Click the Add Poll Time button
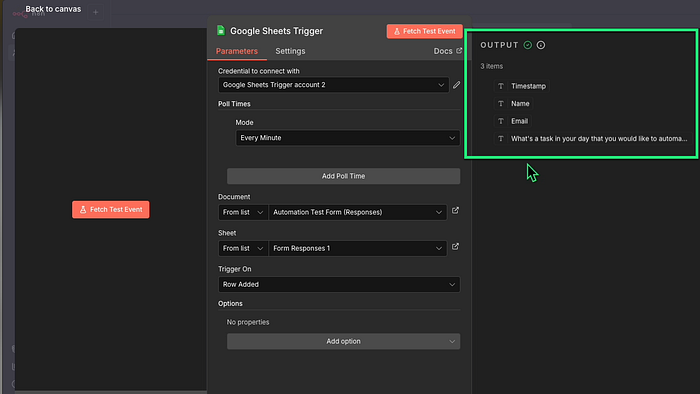Screen dimensions: 700x394 click(343, 176)
